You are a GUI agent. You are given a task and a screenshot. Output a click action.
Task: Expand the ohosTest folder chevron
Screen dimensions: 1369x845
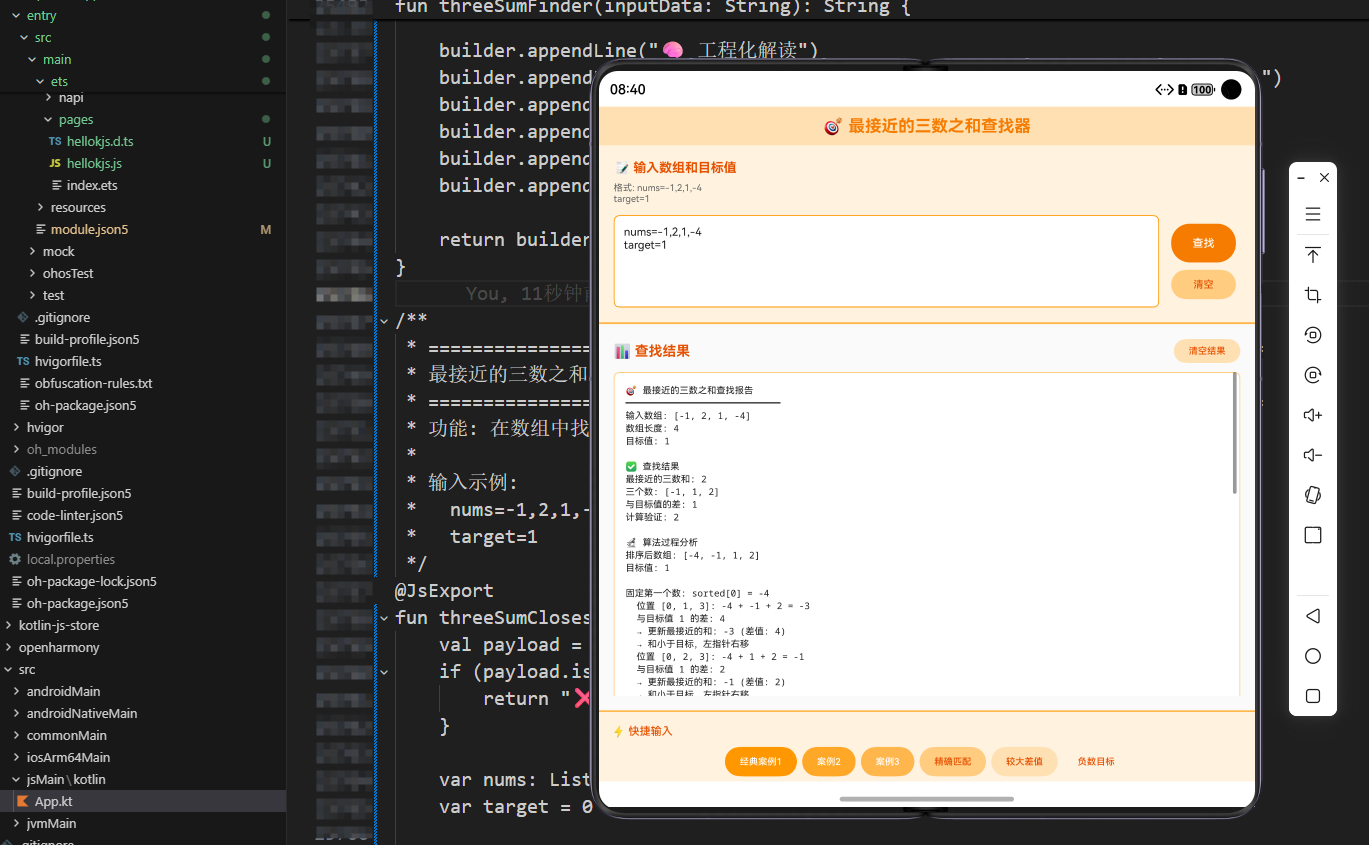pyautogui.click(x=33, y=273)
